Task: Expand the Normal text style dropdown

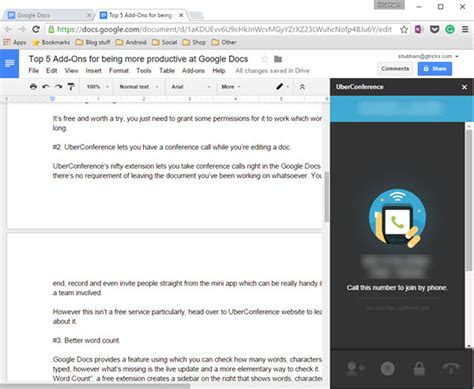Action: tap(139, 87)
